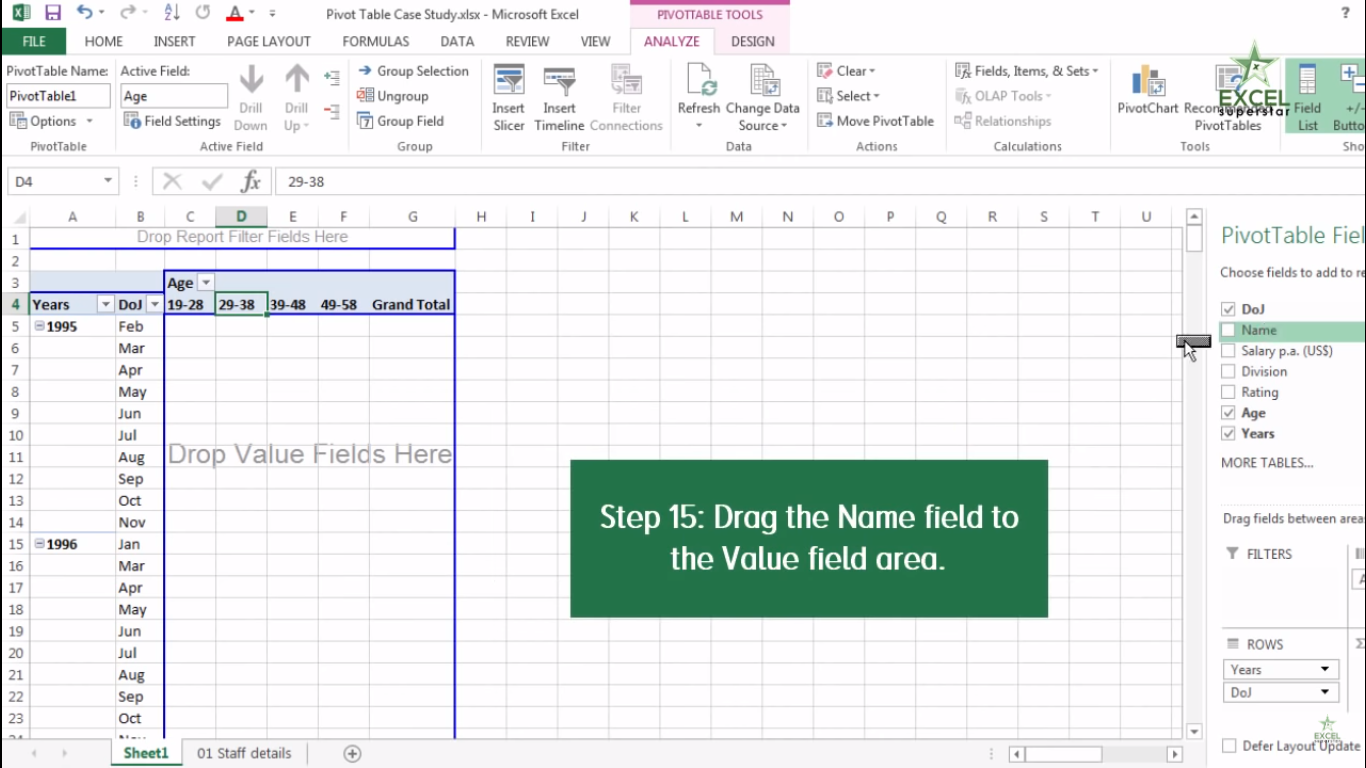Cancel the formula bar entry
Image resolution: width=1366 pixels, height=768 pixels.
pos(172,182)
